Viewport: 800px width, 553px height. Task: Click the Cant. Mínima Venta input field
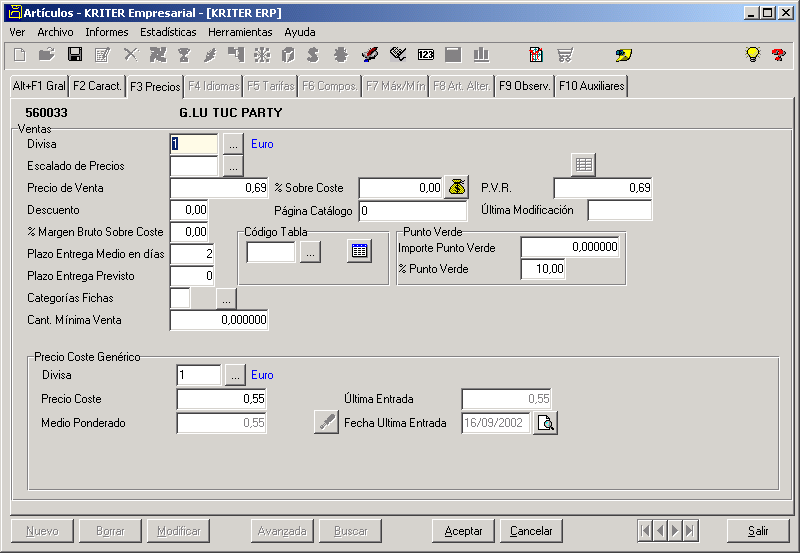tap(219, 320)
